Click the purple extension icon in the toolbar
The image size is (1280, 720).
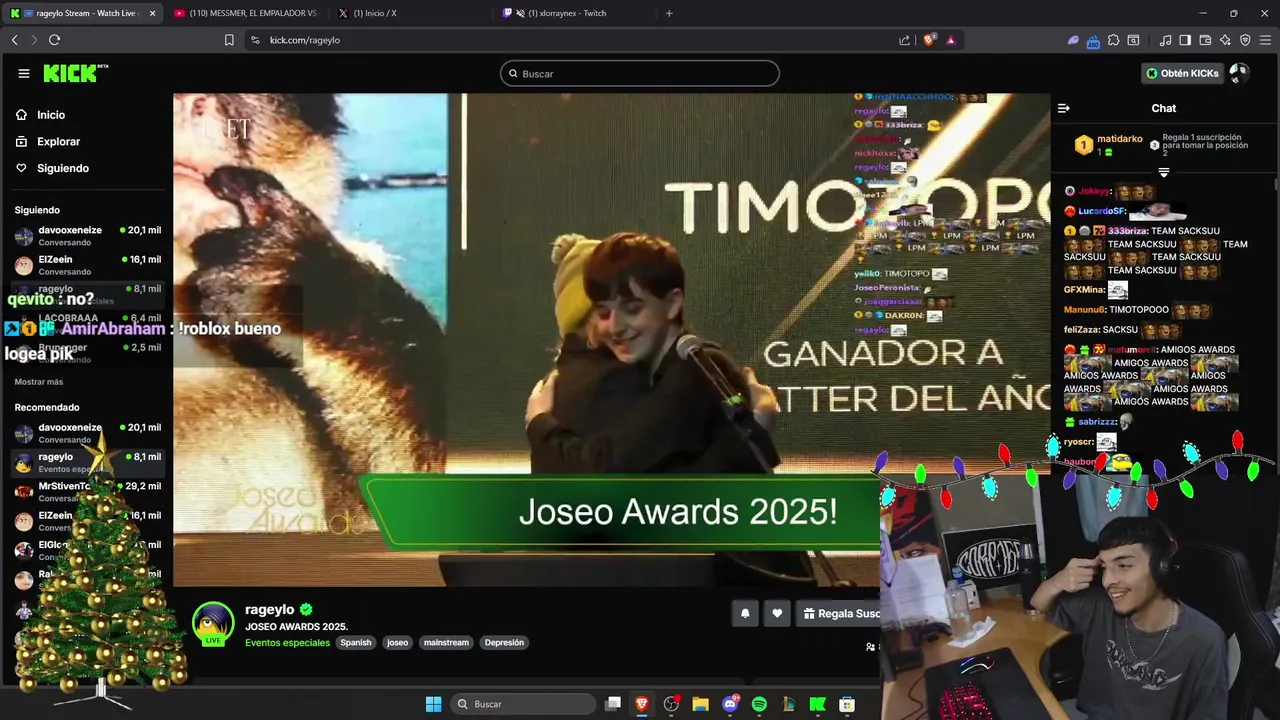(1073, 40)
